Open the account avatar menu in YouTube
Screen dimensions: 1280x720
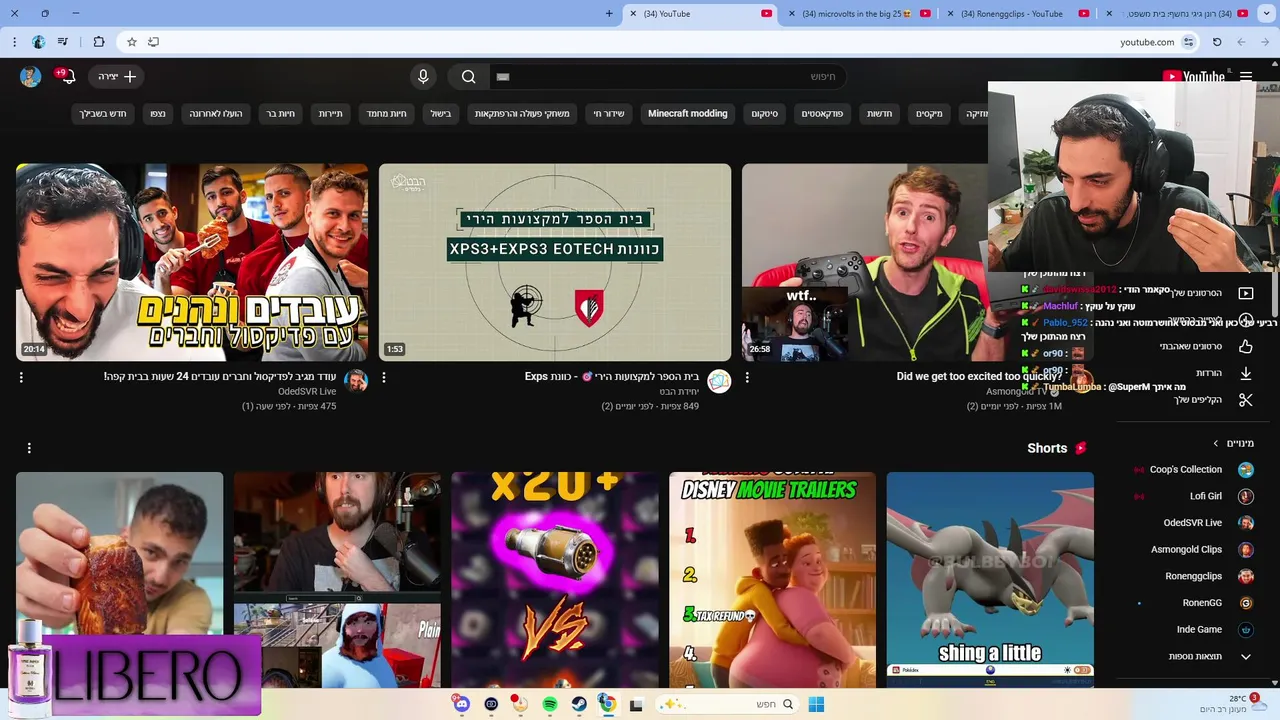coord(31,77)
